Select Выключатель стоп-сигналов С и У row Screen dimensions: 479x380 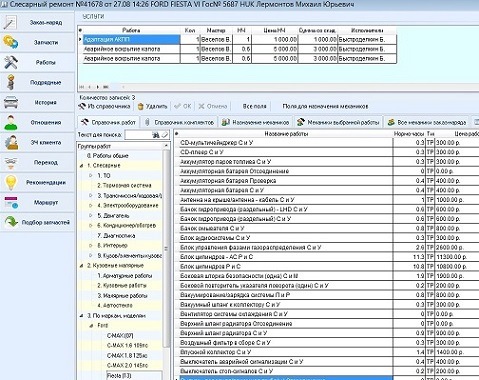(x=286, y=371)
